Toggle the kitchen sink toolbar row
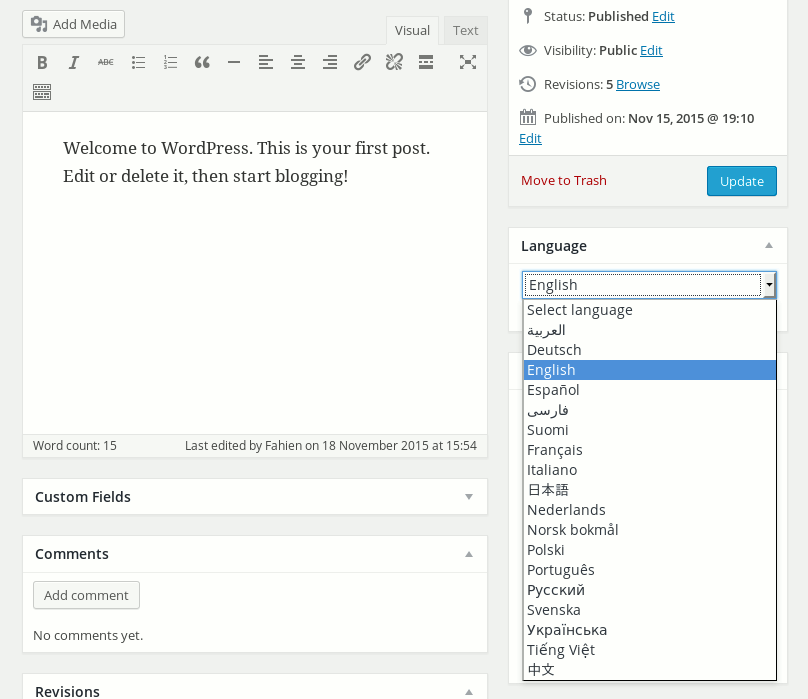This screenshot has width=808, height=699. coord(42,92)
